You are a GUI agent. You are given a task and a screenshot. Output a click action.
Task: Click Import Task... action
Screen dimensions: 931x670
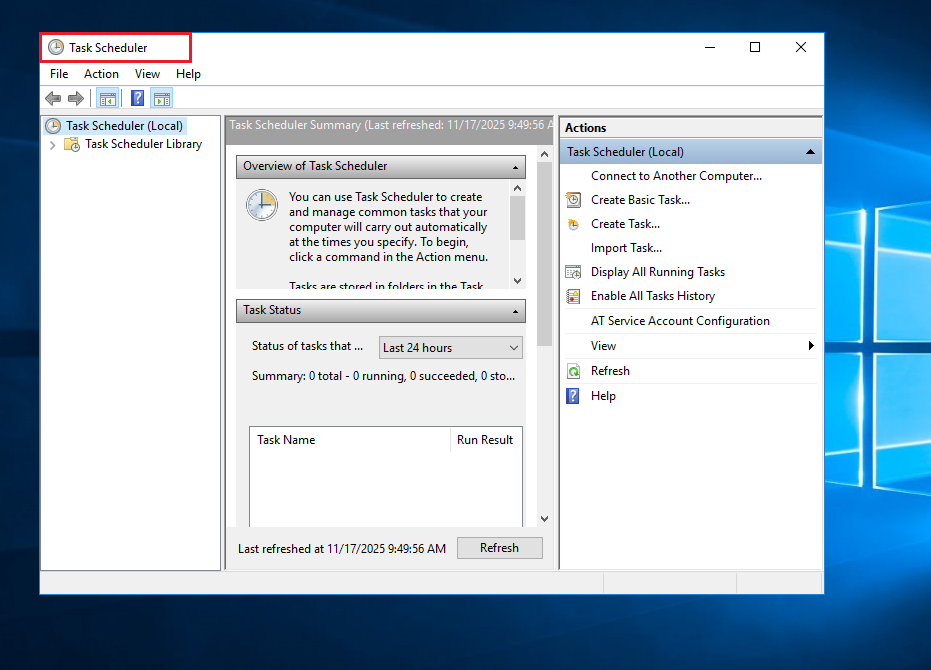tap(626, 248)
